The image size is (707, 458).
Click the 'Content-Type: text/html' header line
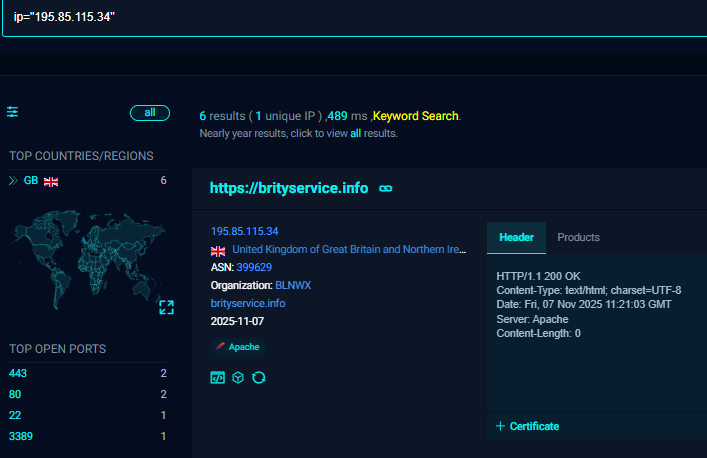589,290
